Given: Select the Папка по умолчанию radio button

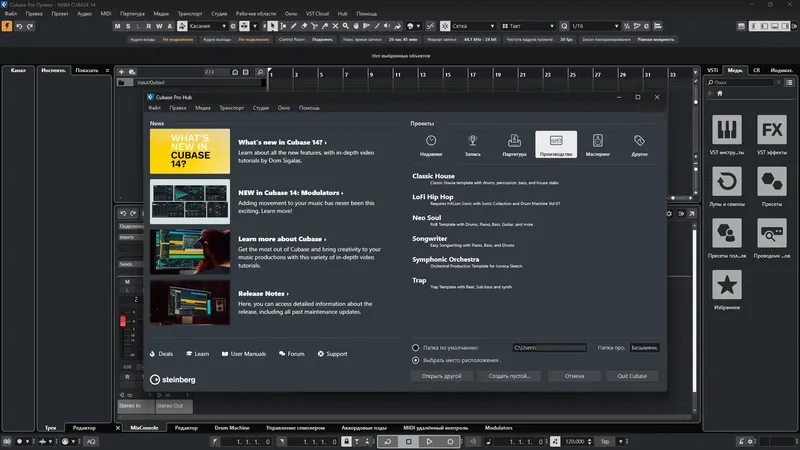Looking at the screenshot, I should point(416,347).
